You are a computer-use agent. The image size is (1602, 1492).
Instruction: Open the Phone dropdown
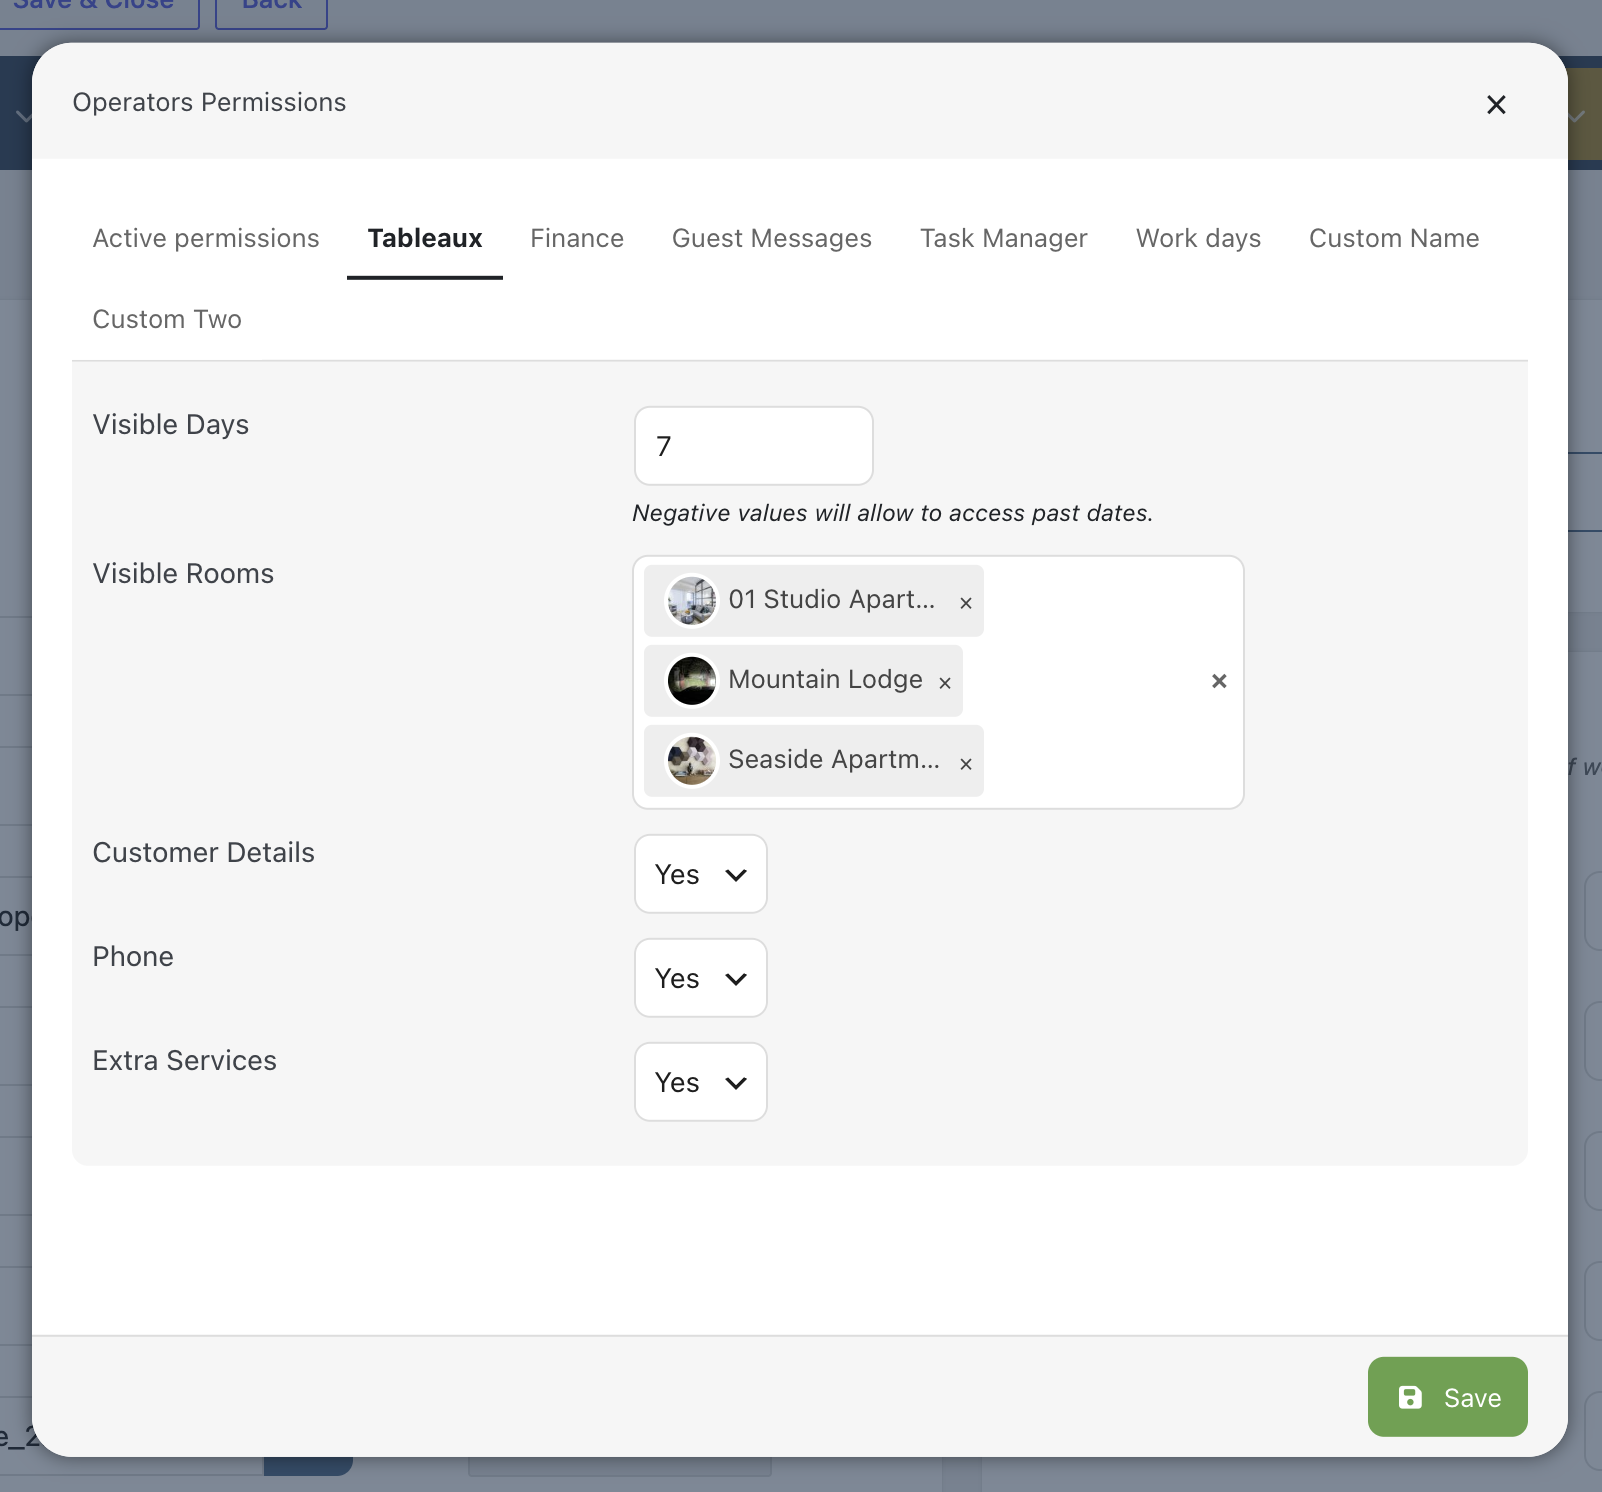(x=701, y=978)
